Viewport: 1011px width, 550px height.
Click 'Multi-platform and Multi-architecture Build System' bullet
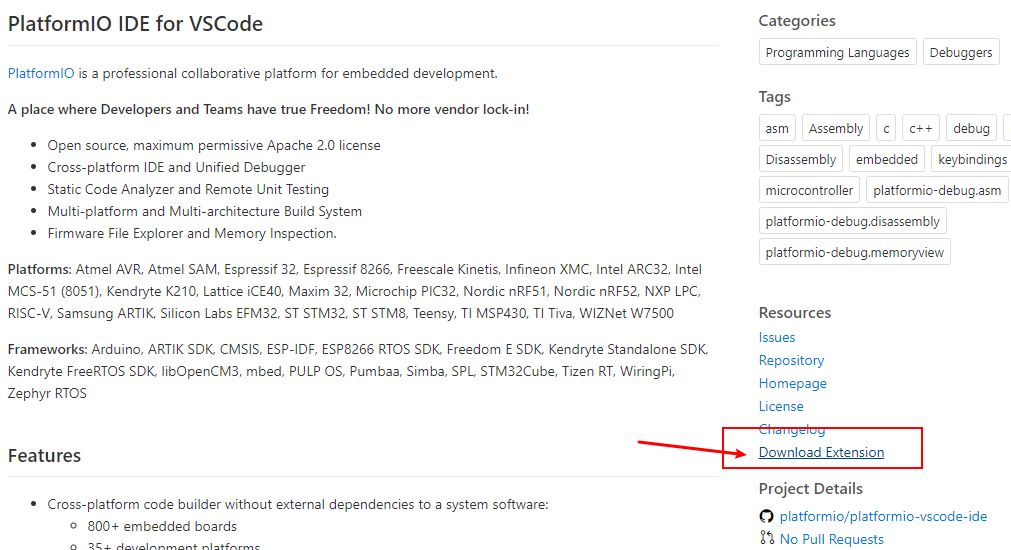click(204, 211)
